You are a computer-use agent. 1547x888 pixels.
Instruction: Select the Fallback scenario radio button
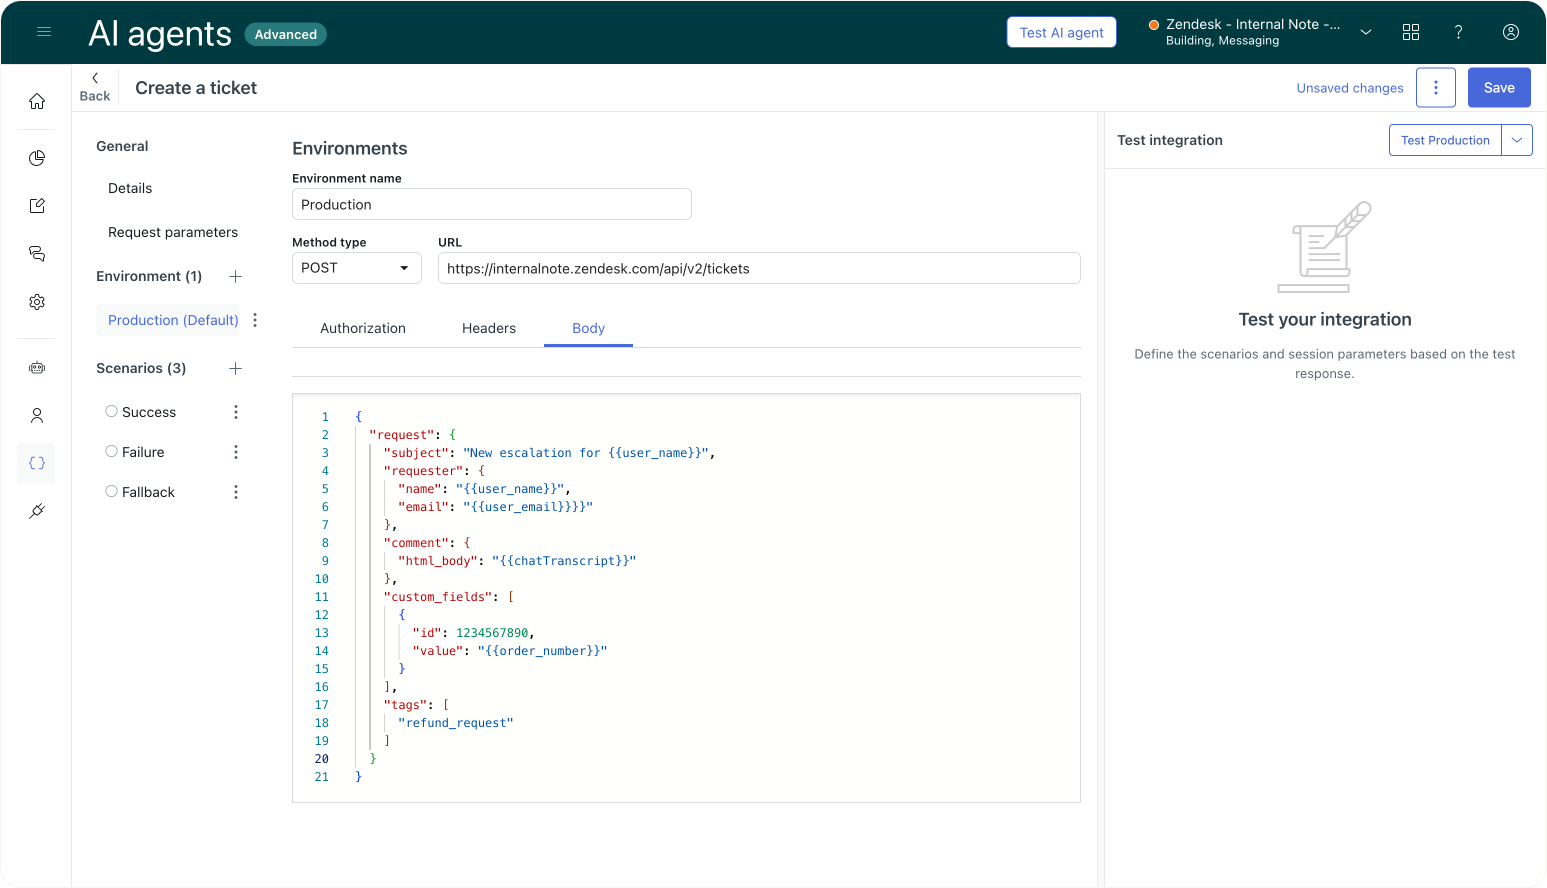(x=112, y=491)
